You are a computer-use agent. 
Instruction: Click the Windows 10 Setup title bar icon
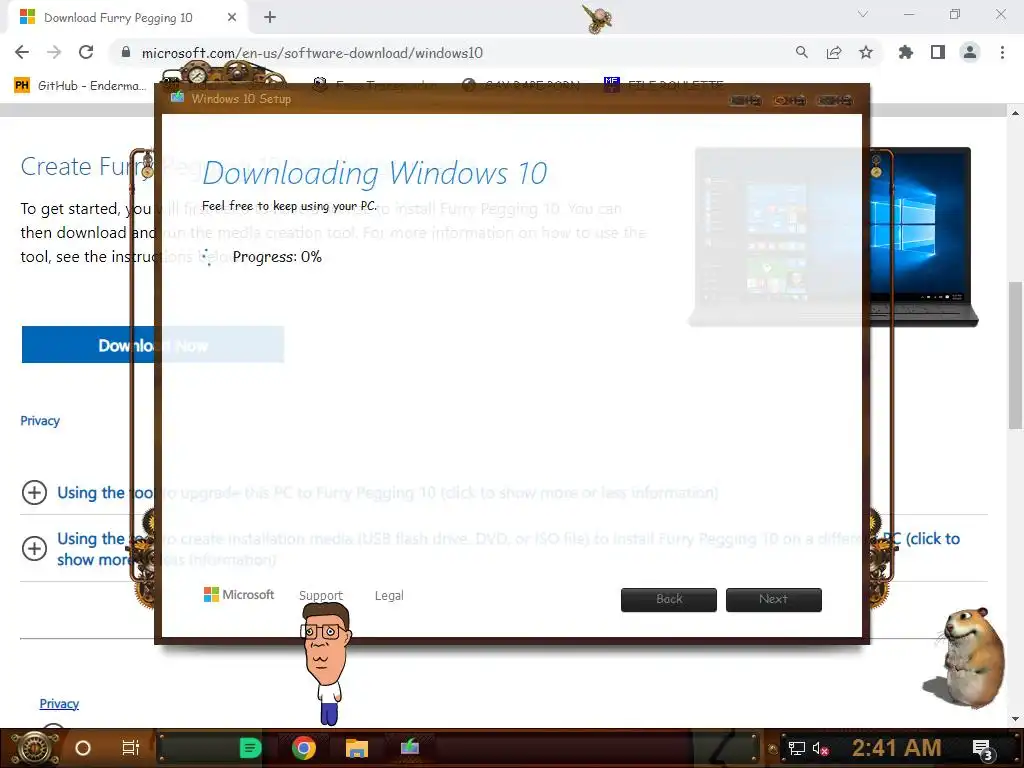(x=177, y=98)
